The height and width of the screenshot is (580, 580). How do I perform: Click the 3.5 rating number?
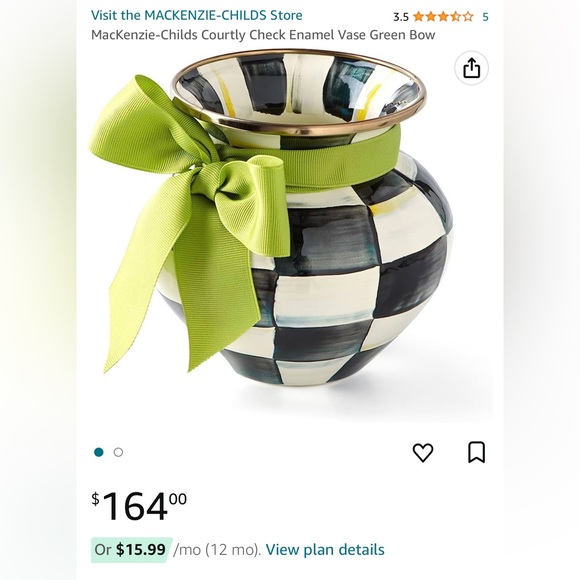401,17
